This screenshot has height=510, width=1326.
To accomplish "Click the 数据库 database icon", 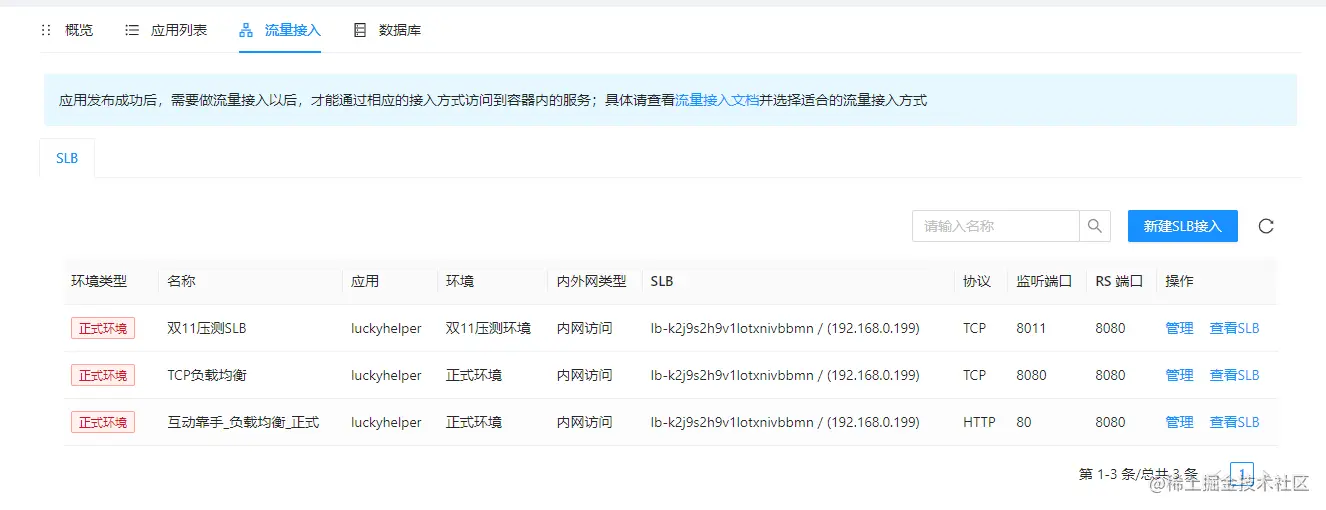I will tap(360, 30).
